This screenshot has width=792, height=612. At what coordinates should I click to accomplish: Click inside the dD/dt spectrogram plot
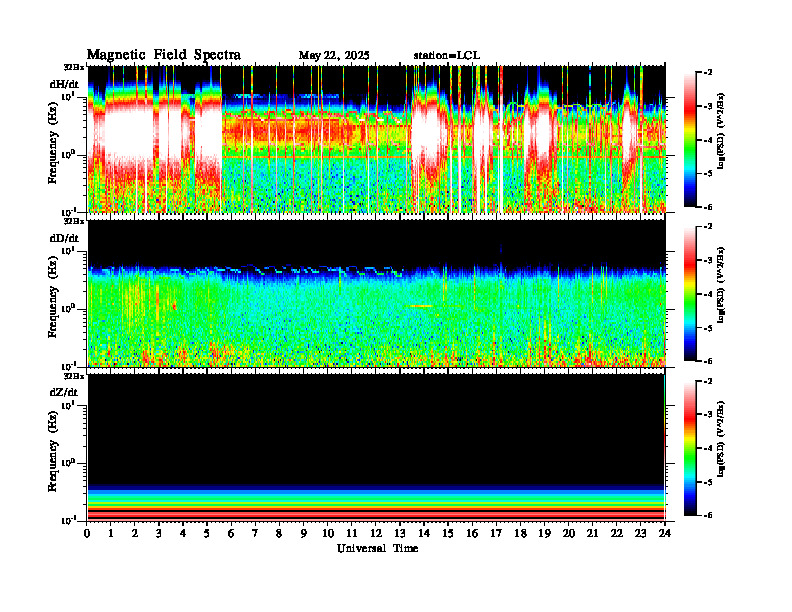376,293
